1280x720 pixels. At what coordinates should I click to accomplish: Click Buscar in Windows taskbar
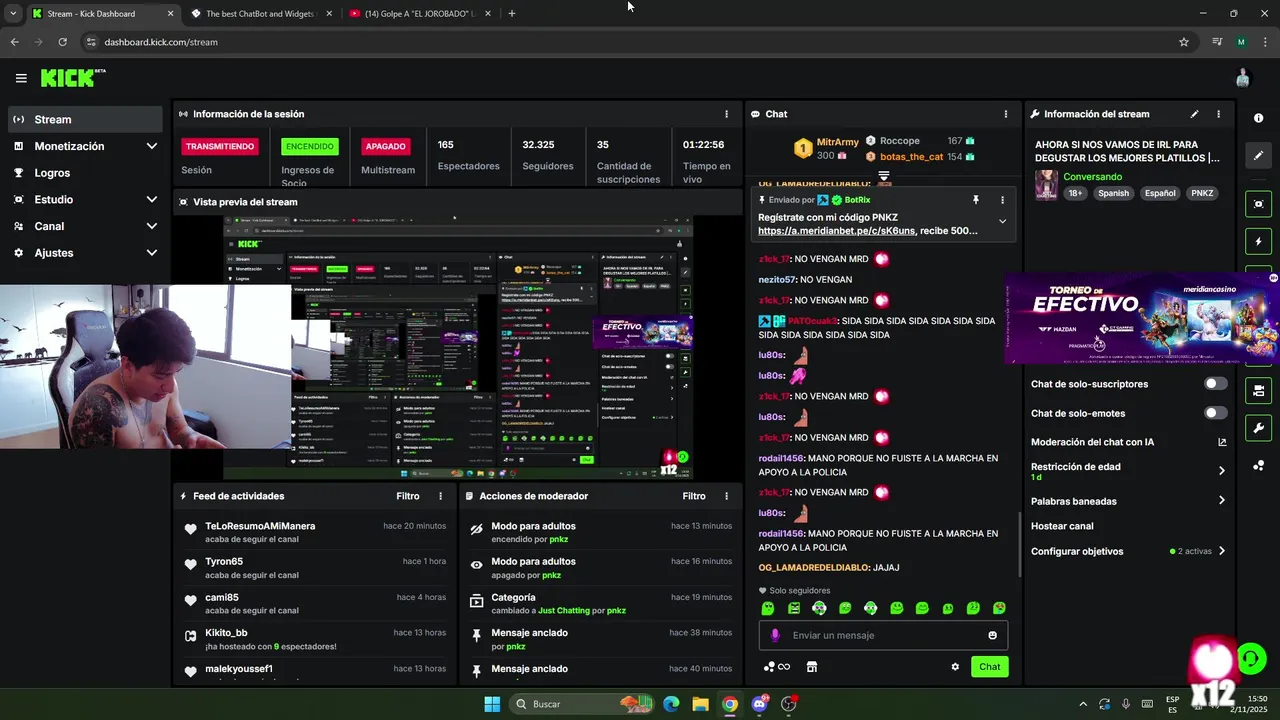tap(583, 704)
